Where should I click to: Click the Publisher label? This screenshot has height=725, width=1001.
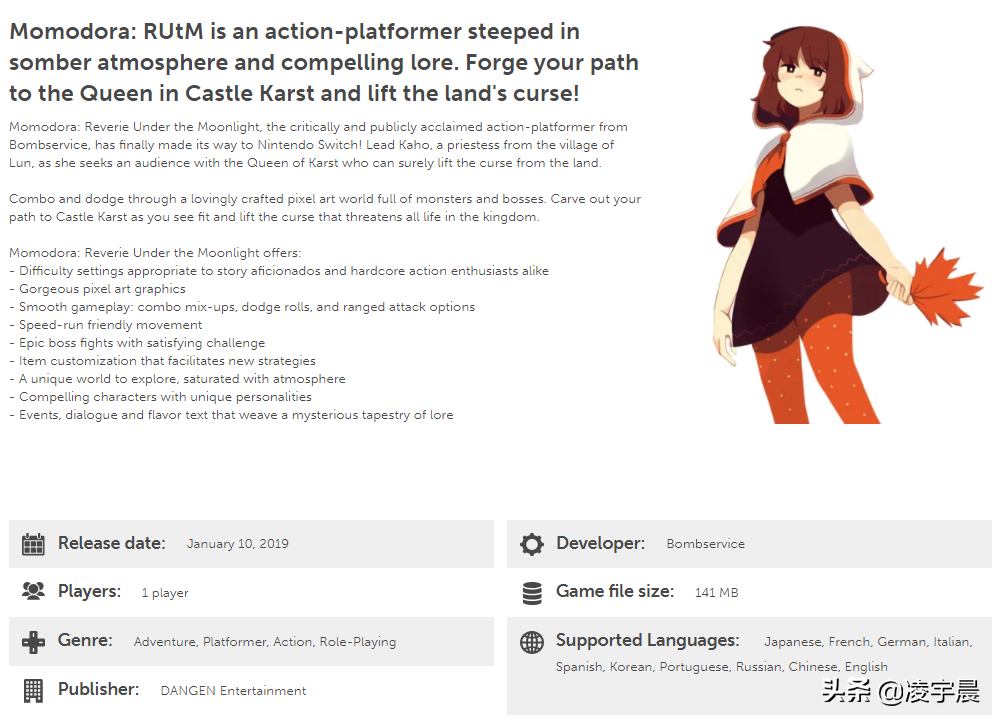pyautogui.click(x=98, y=689)
